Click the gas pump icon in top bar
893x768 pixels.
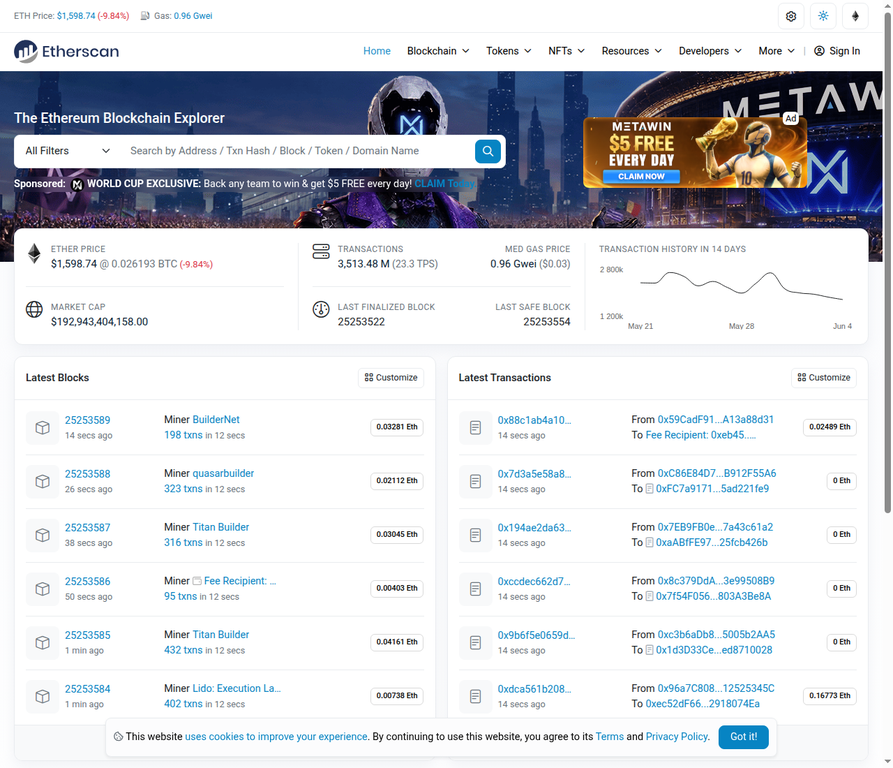pos(145,16)
